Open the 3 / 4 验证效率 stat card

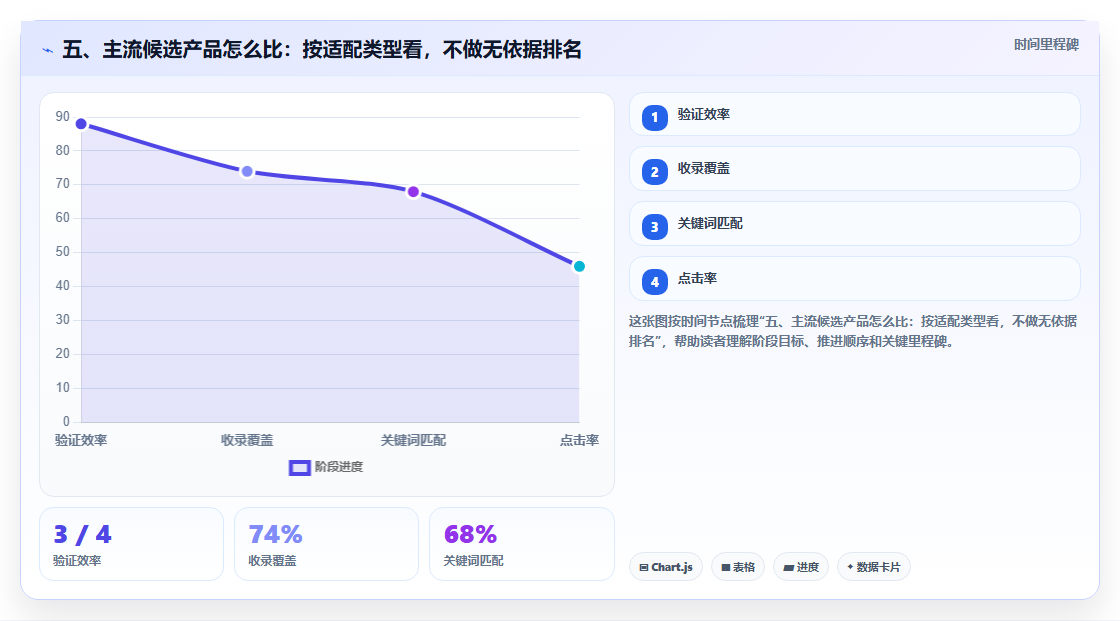click(131, 544)
